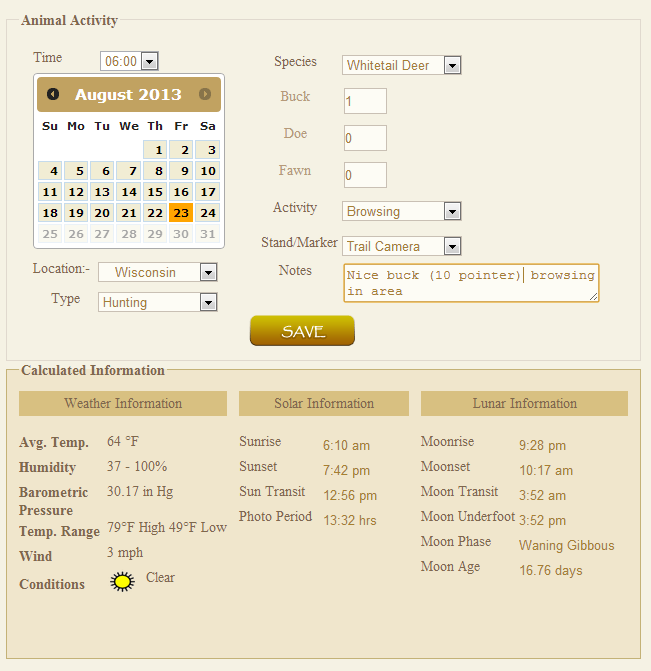
Task: Select highlighted August 23 on calendar
Action: 181,213
